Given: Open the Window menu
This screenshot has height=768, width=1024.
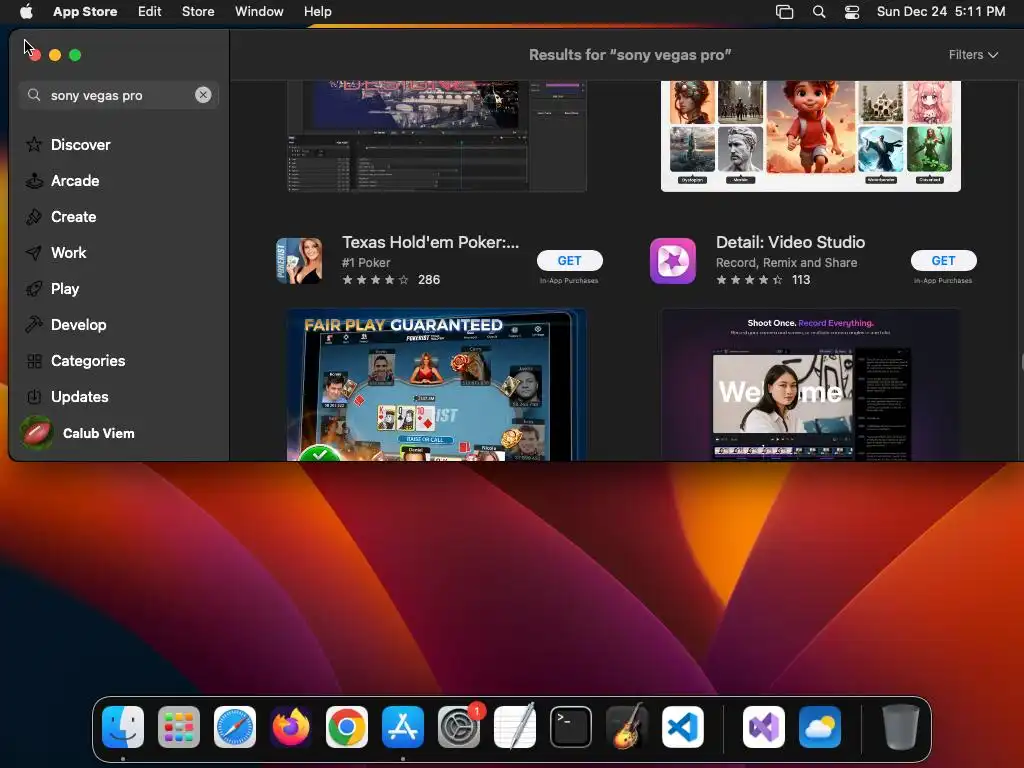Looking at the screenshot, I should 259,12.
